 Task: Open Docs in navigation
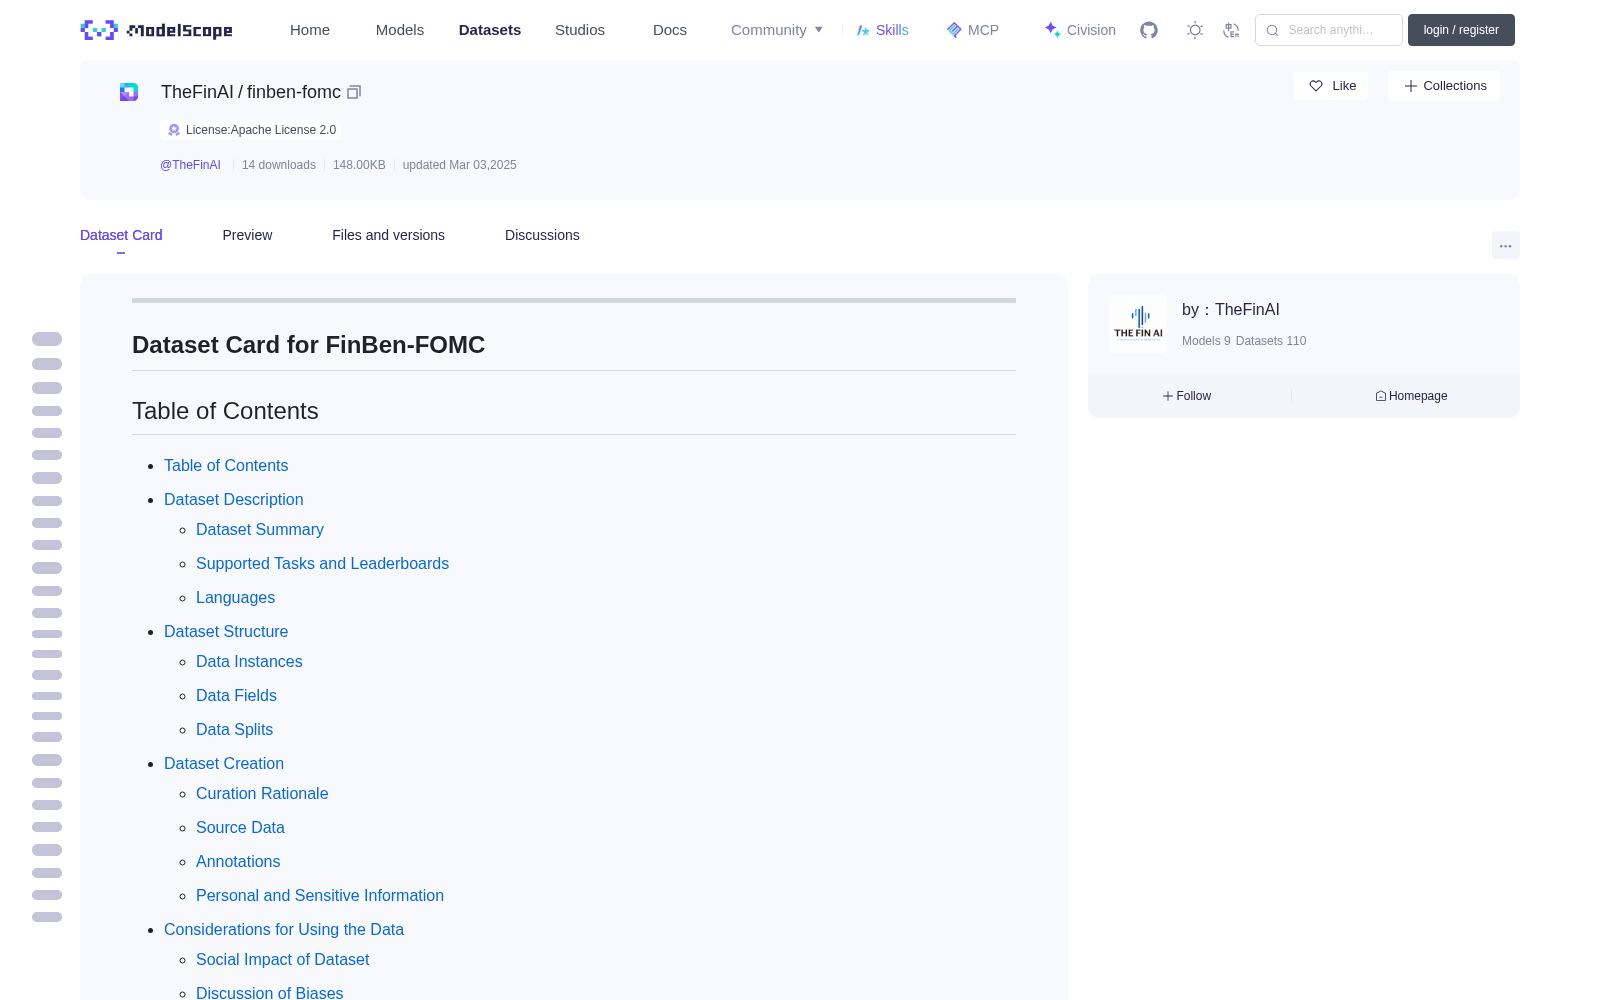click(670, 30)
